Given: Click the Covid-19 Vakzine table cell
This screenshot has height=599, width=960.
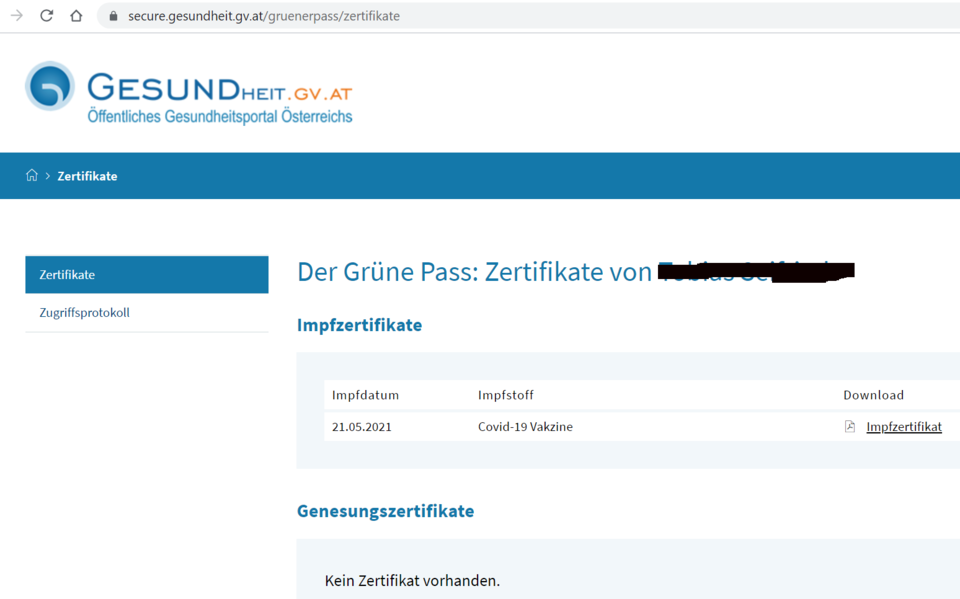Looking at the screenshot, I should pos(525,426).
